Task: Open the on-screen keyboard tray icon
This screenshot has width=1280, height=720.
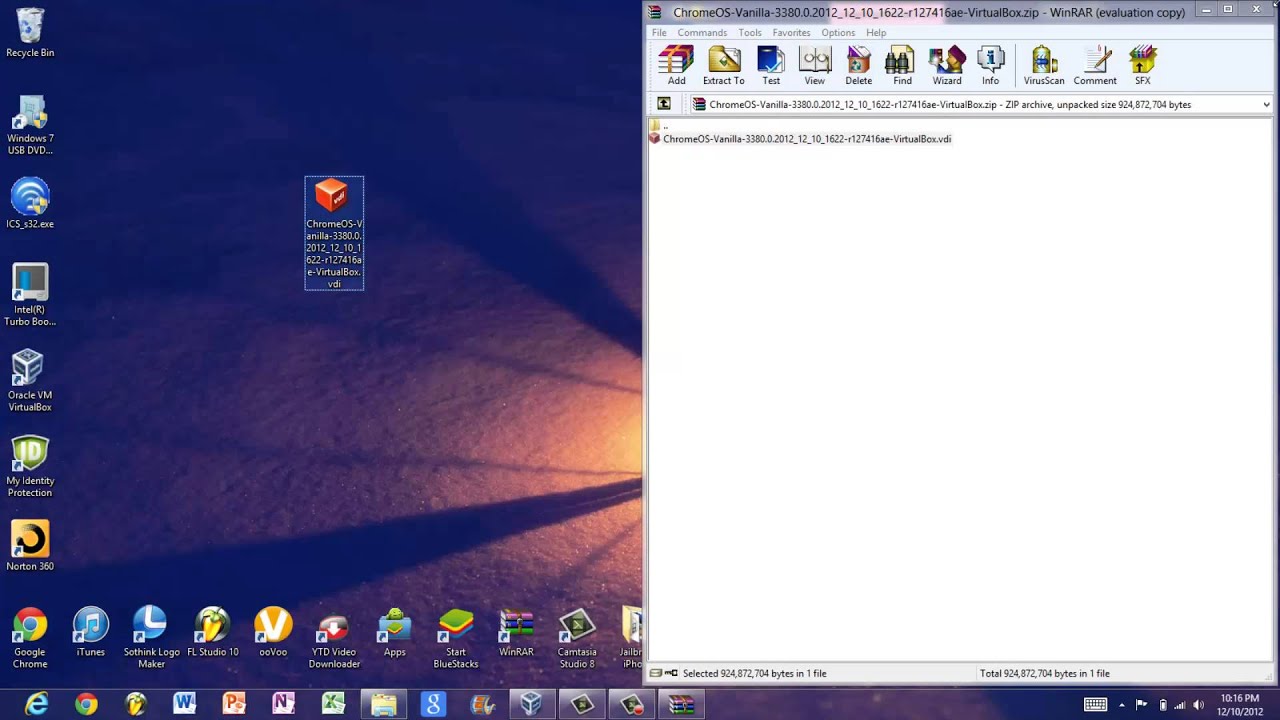Action: point(1095,705)
